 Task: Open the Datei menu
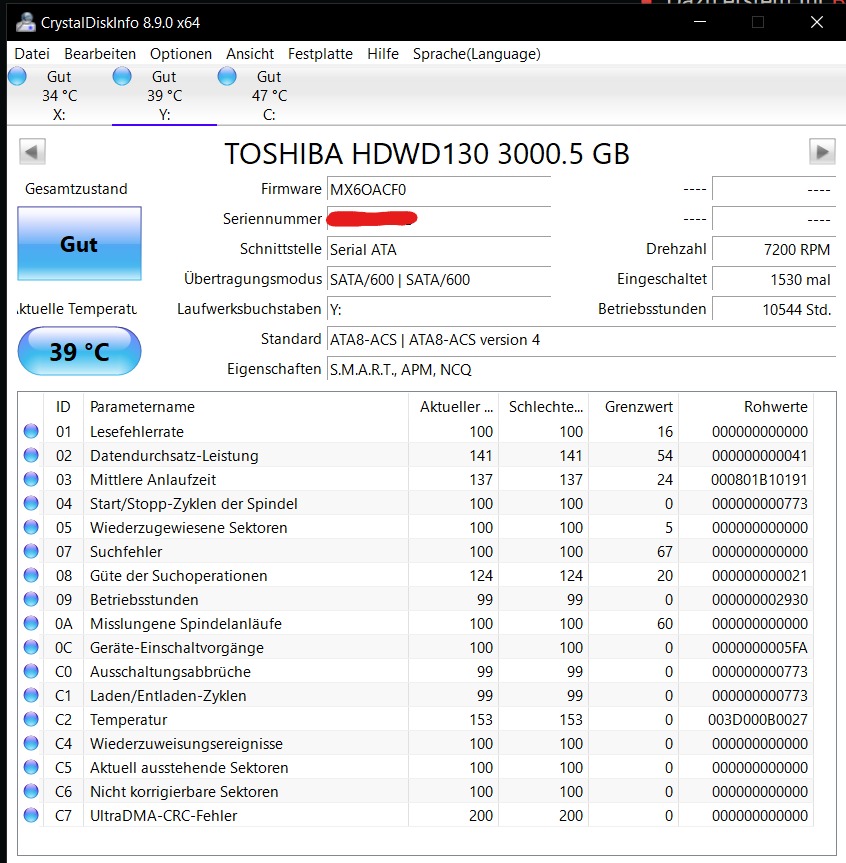coord(32,54)
